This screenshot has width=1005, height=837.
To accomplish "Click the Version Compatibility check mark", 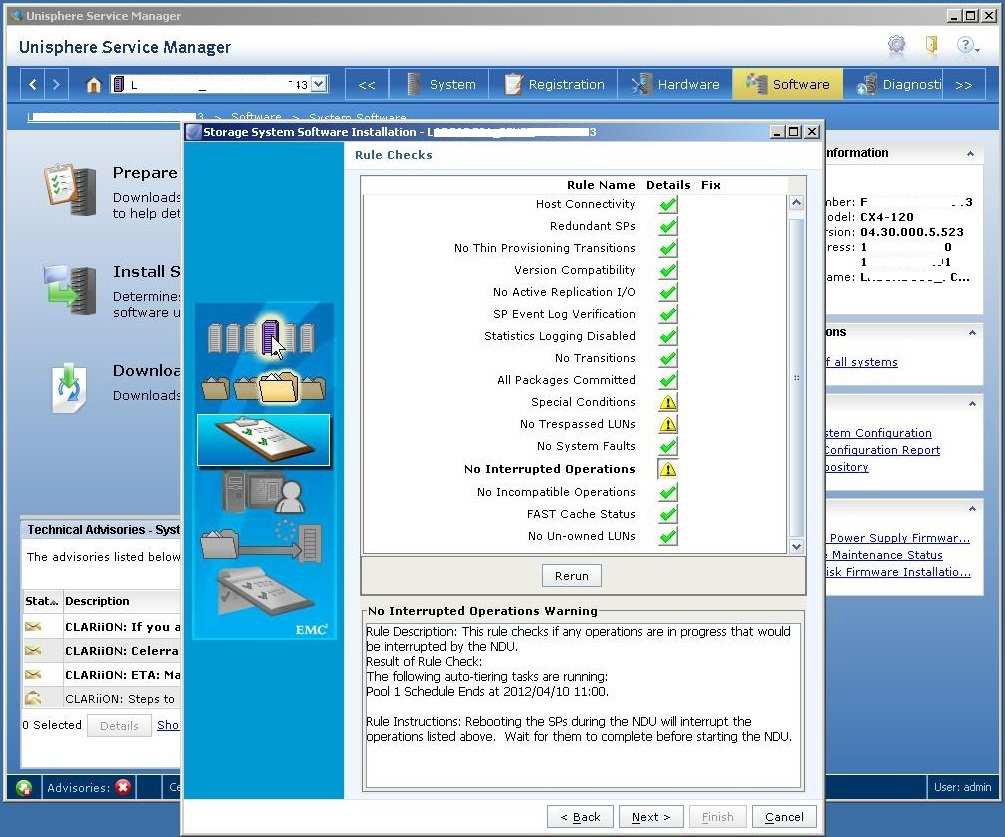I will click(667, 270).
